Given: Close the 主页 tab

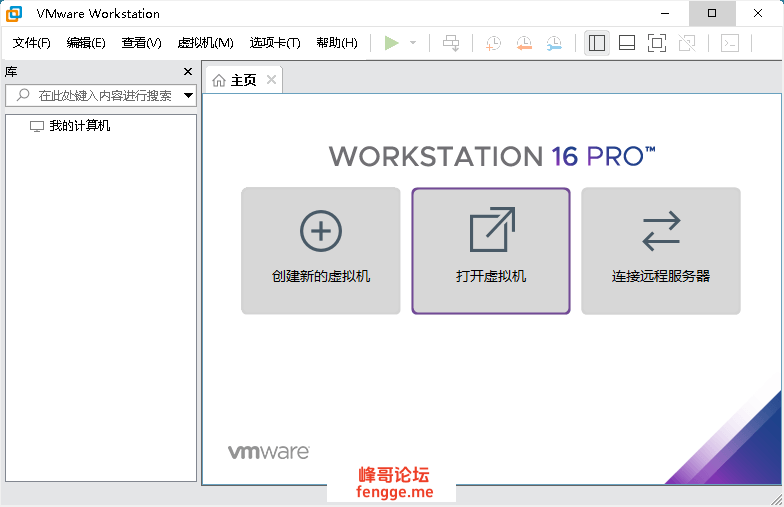Looking at the screenshot, I should [272, 80].
